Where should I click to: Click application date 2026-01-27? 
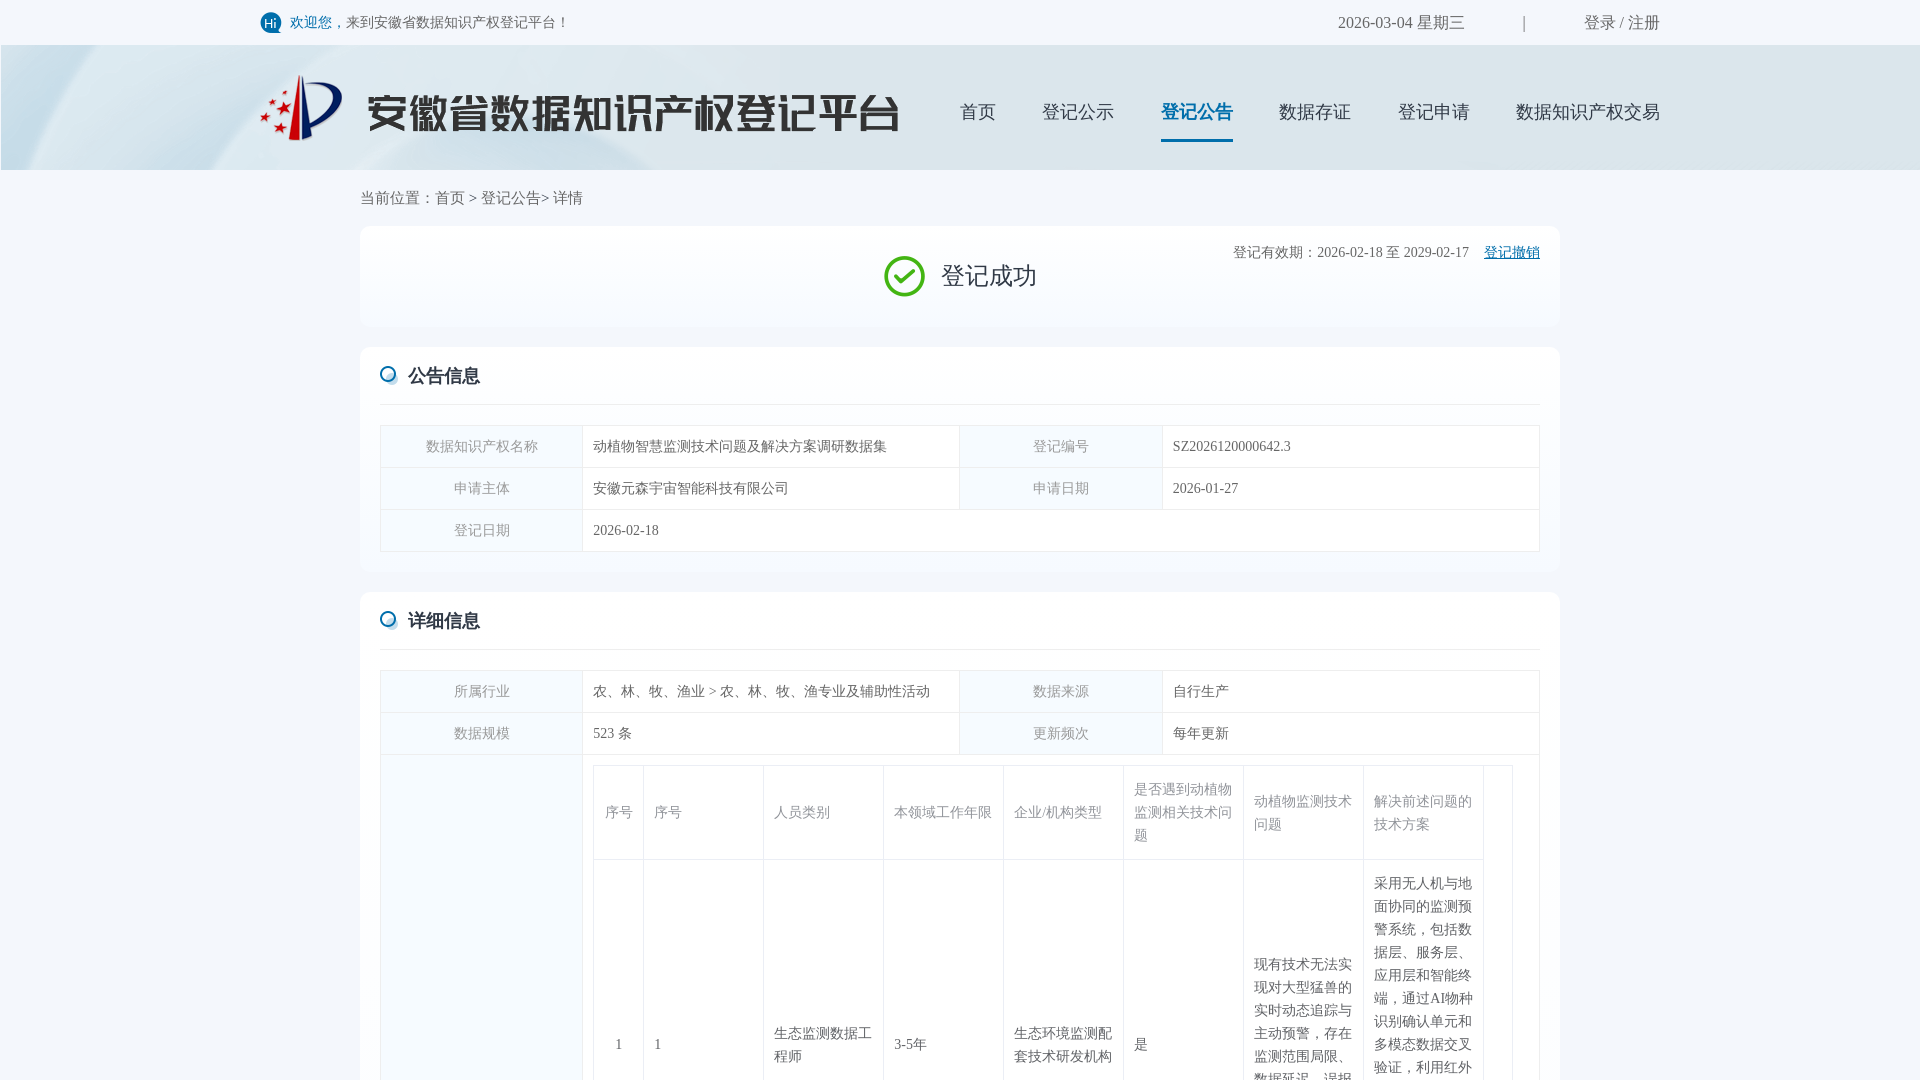point(1205,489)
